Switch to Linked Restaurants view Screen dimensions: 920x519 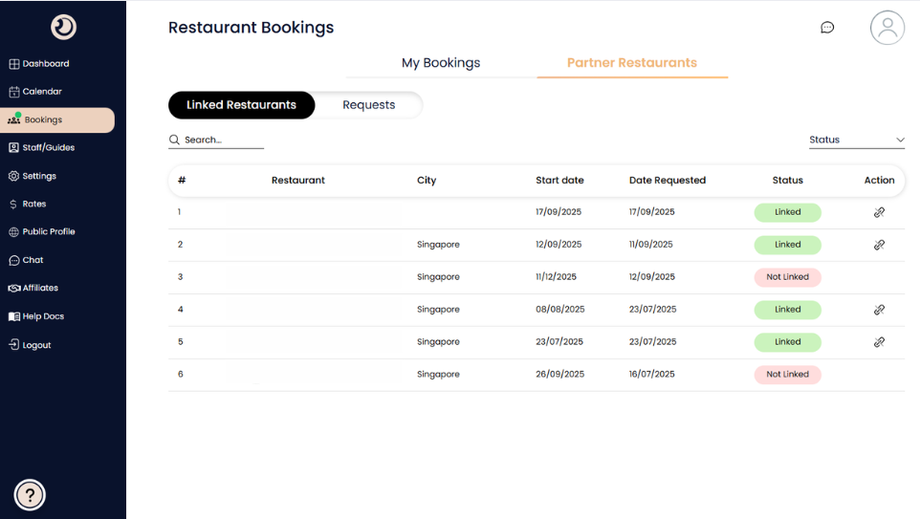(241, 105)
